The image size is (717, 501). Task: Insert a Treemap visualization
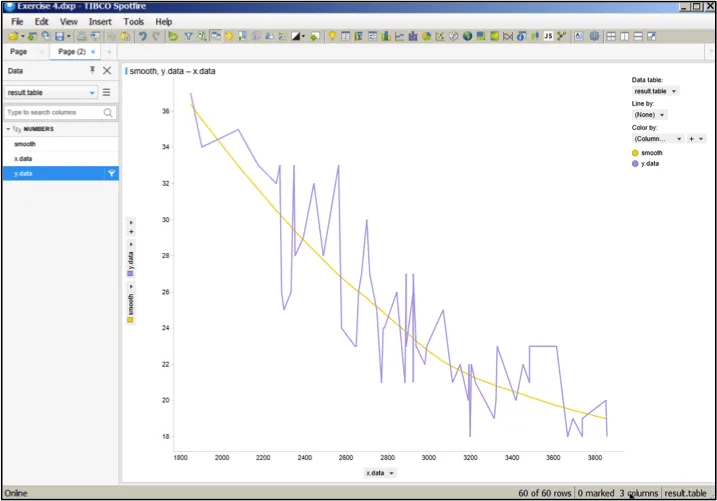pyautogui.click(x=481, y=36)
